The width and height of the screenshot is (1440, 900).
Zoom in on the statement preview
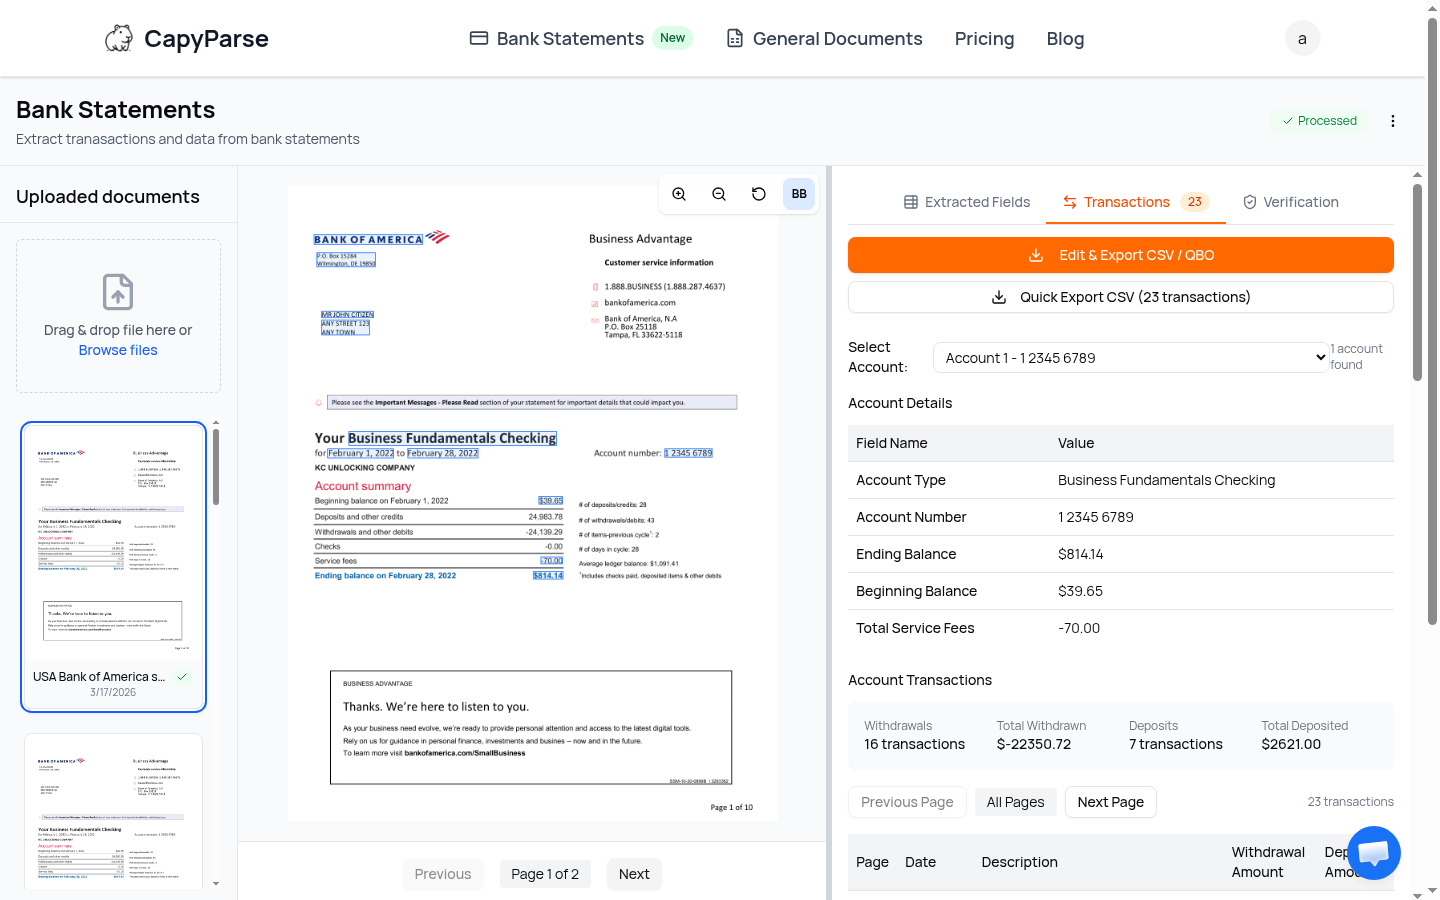[x=679, y=193]
